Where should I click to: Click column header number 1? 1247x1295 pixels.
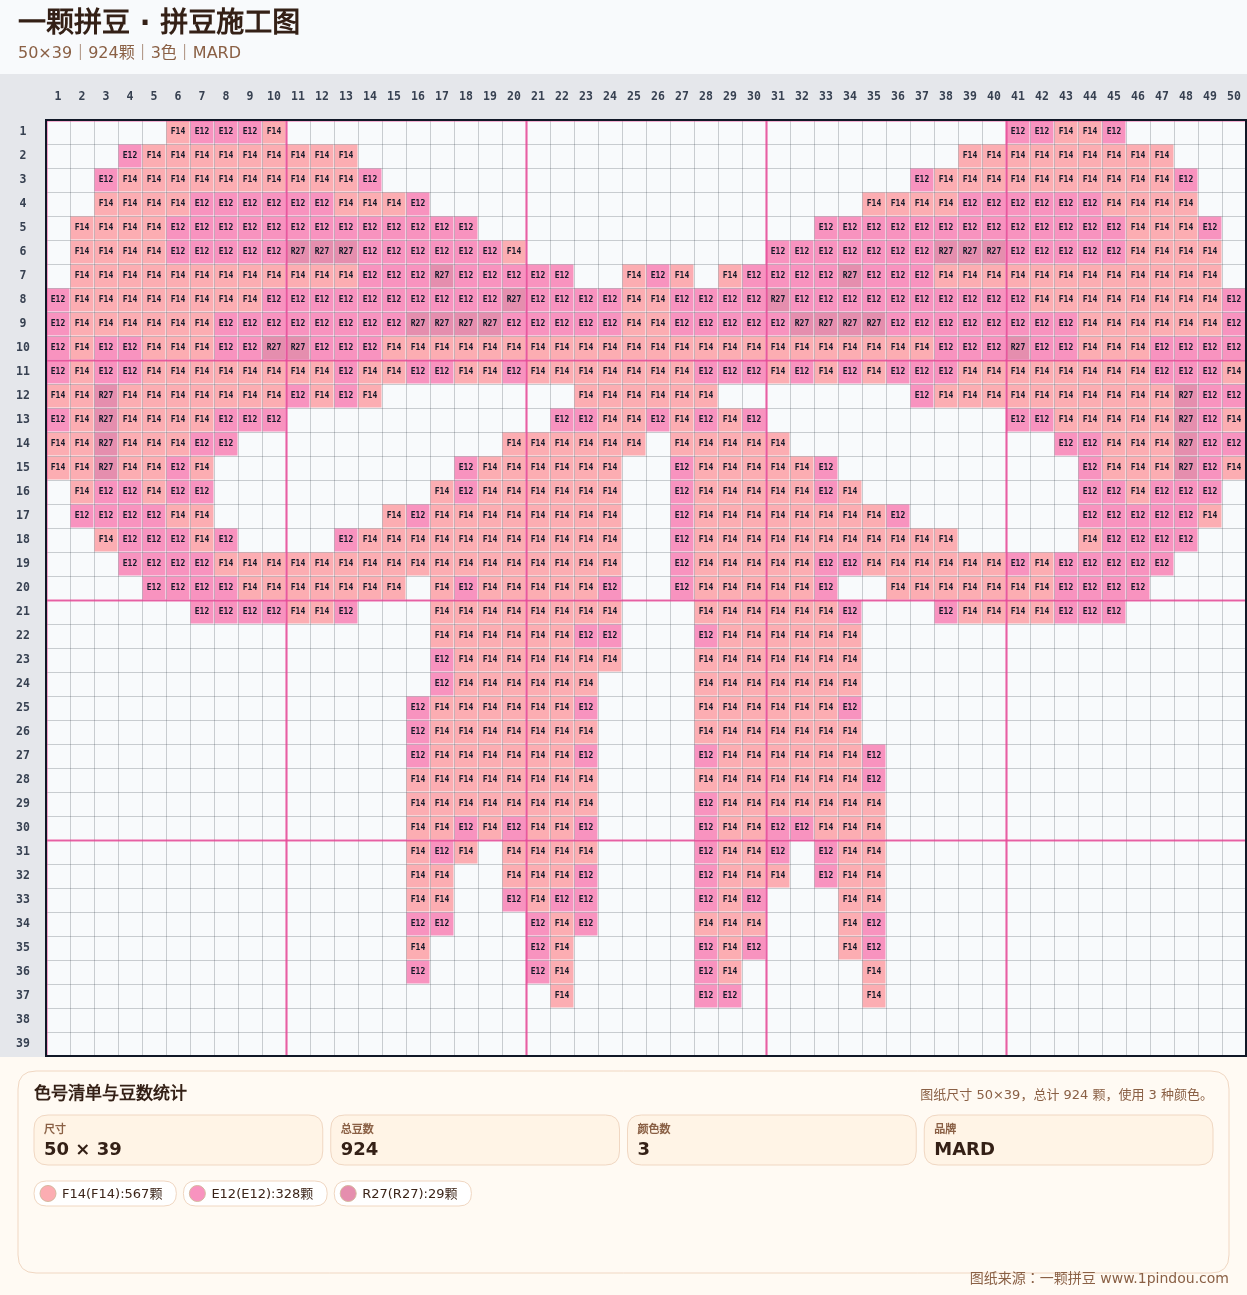click(x=58, y=96)
